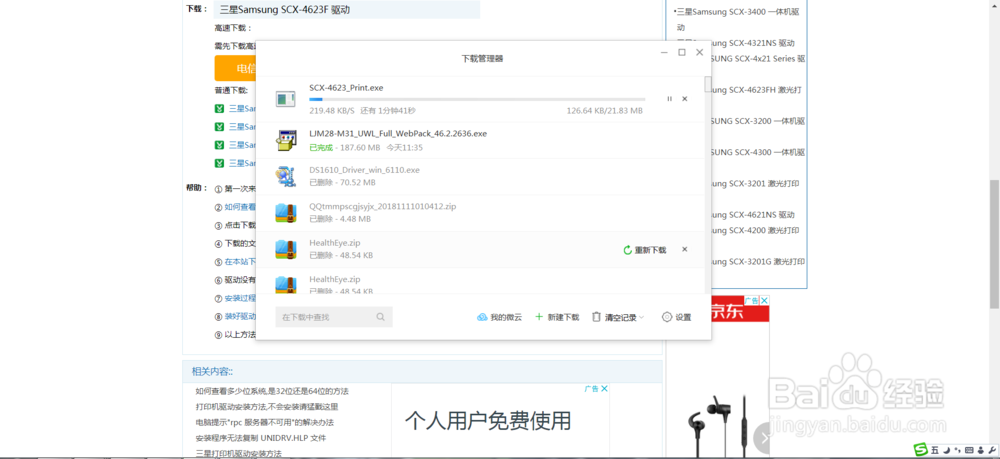1000x459 pixels.
Task: Click the search magnifier in download manager
Action: coord(380,317)
